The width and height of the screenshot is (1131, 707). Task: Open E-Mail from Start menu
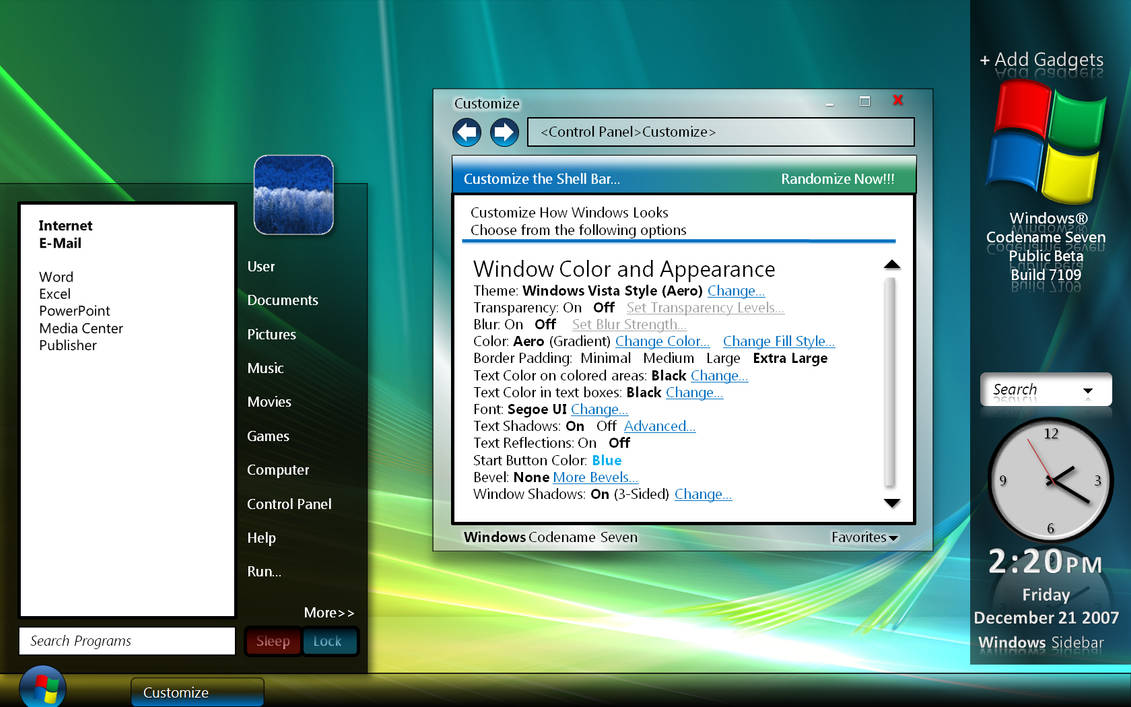tap(60, 243)
